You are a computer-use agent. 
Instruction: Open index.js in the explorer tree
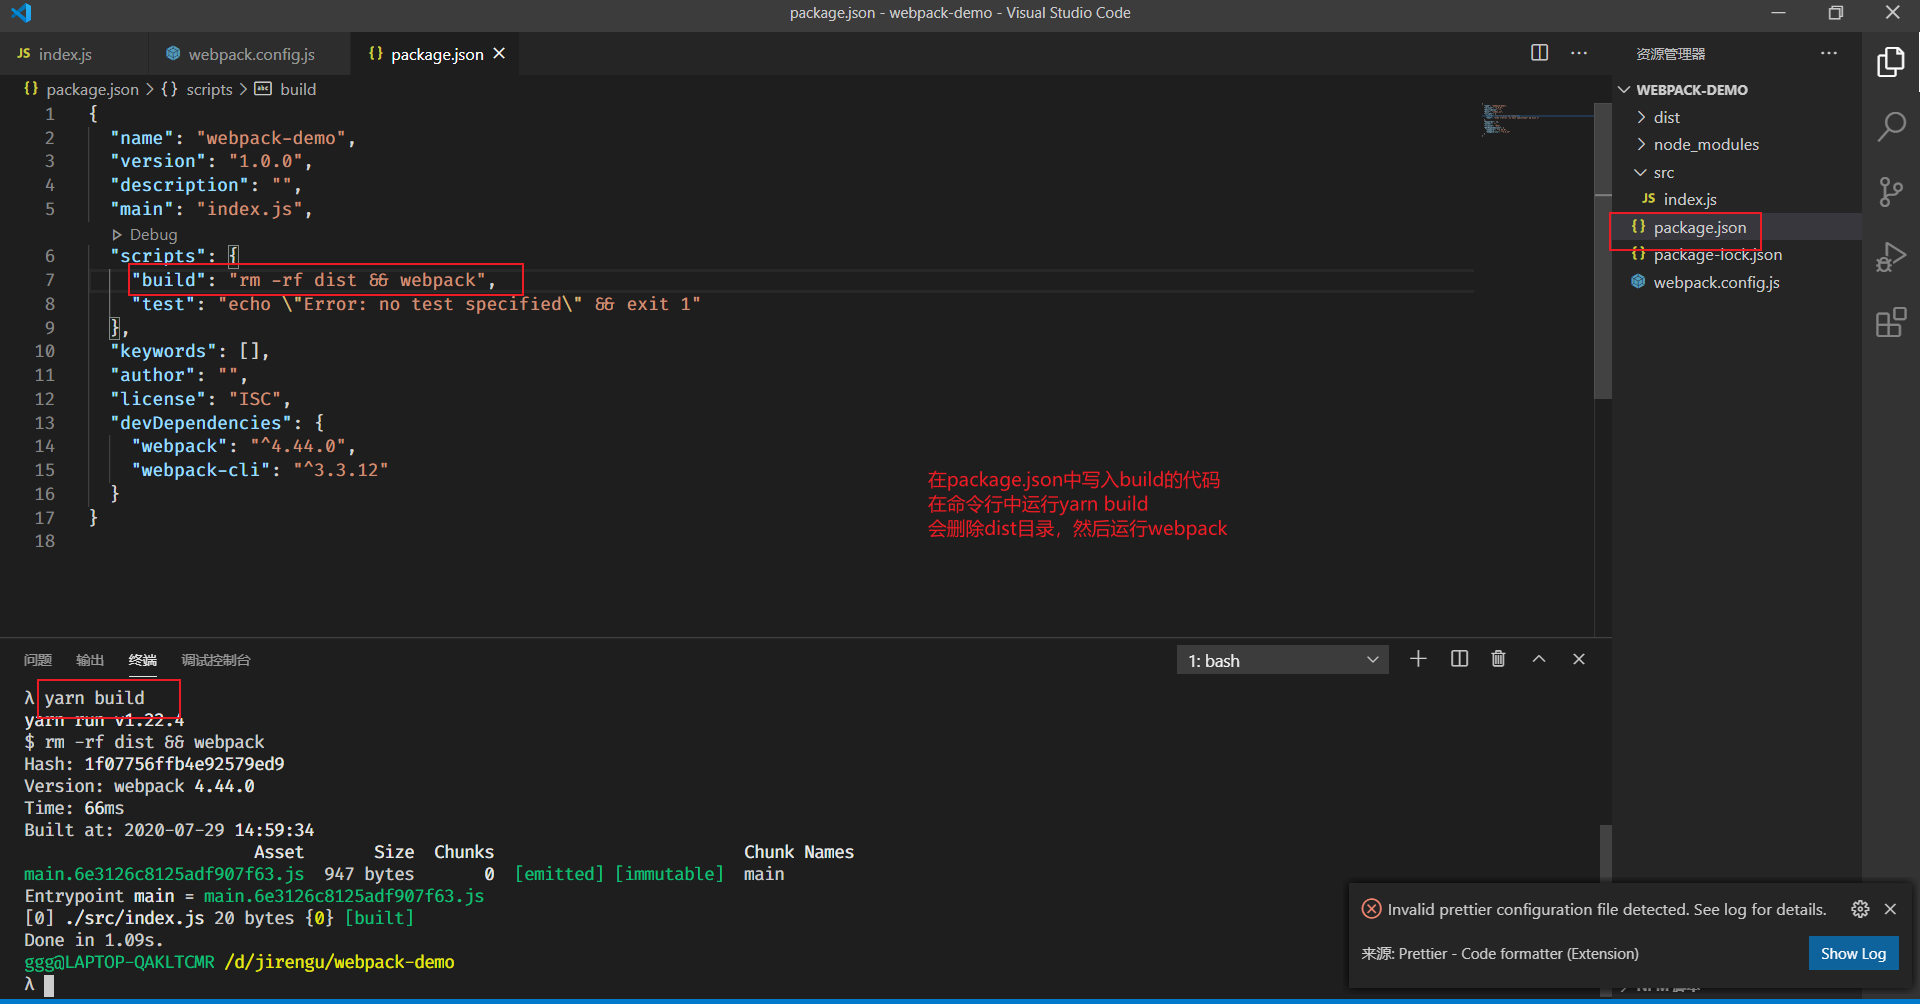[1737, 200]
